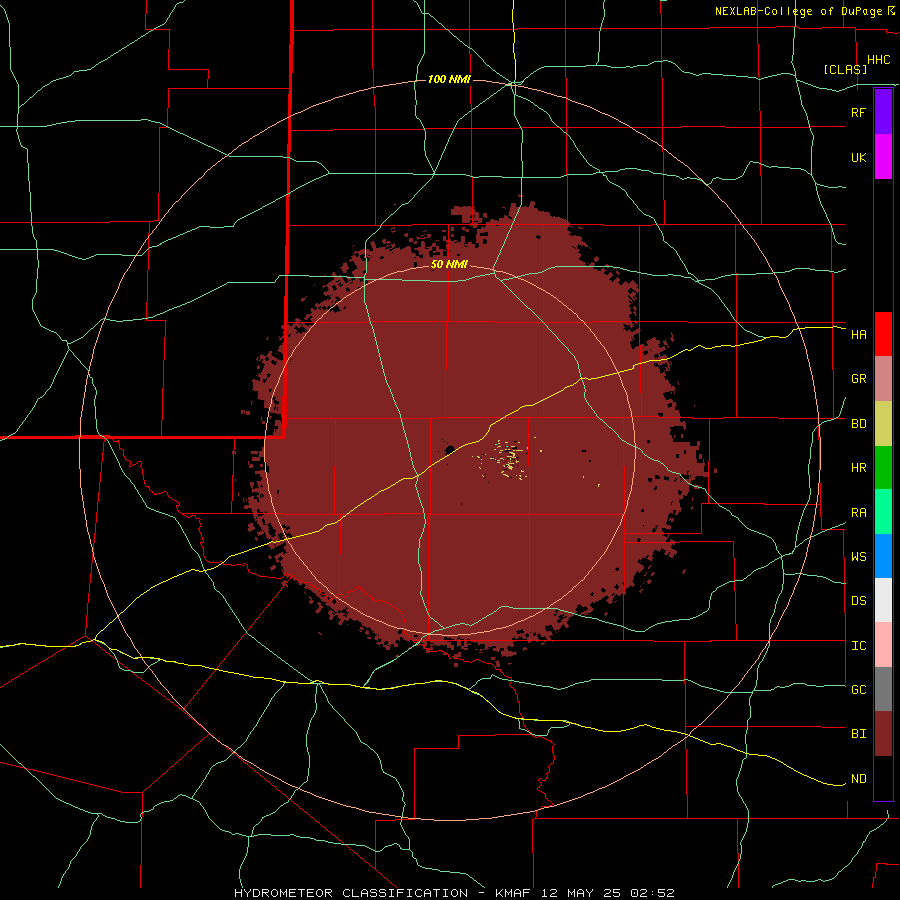Click the 'DS' legend label
Screen dimensions: 900x900
[x=858, y=600]
